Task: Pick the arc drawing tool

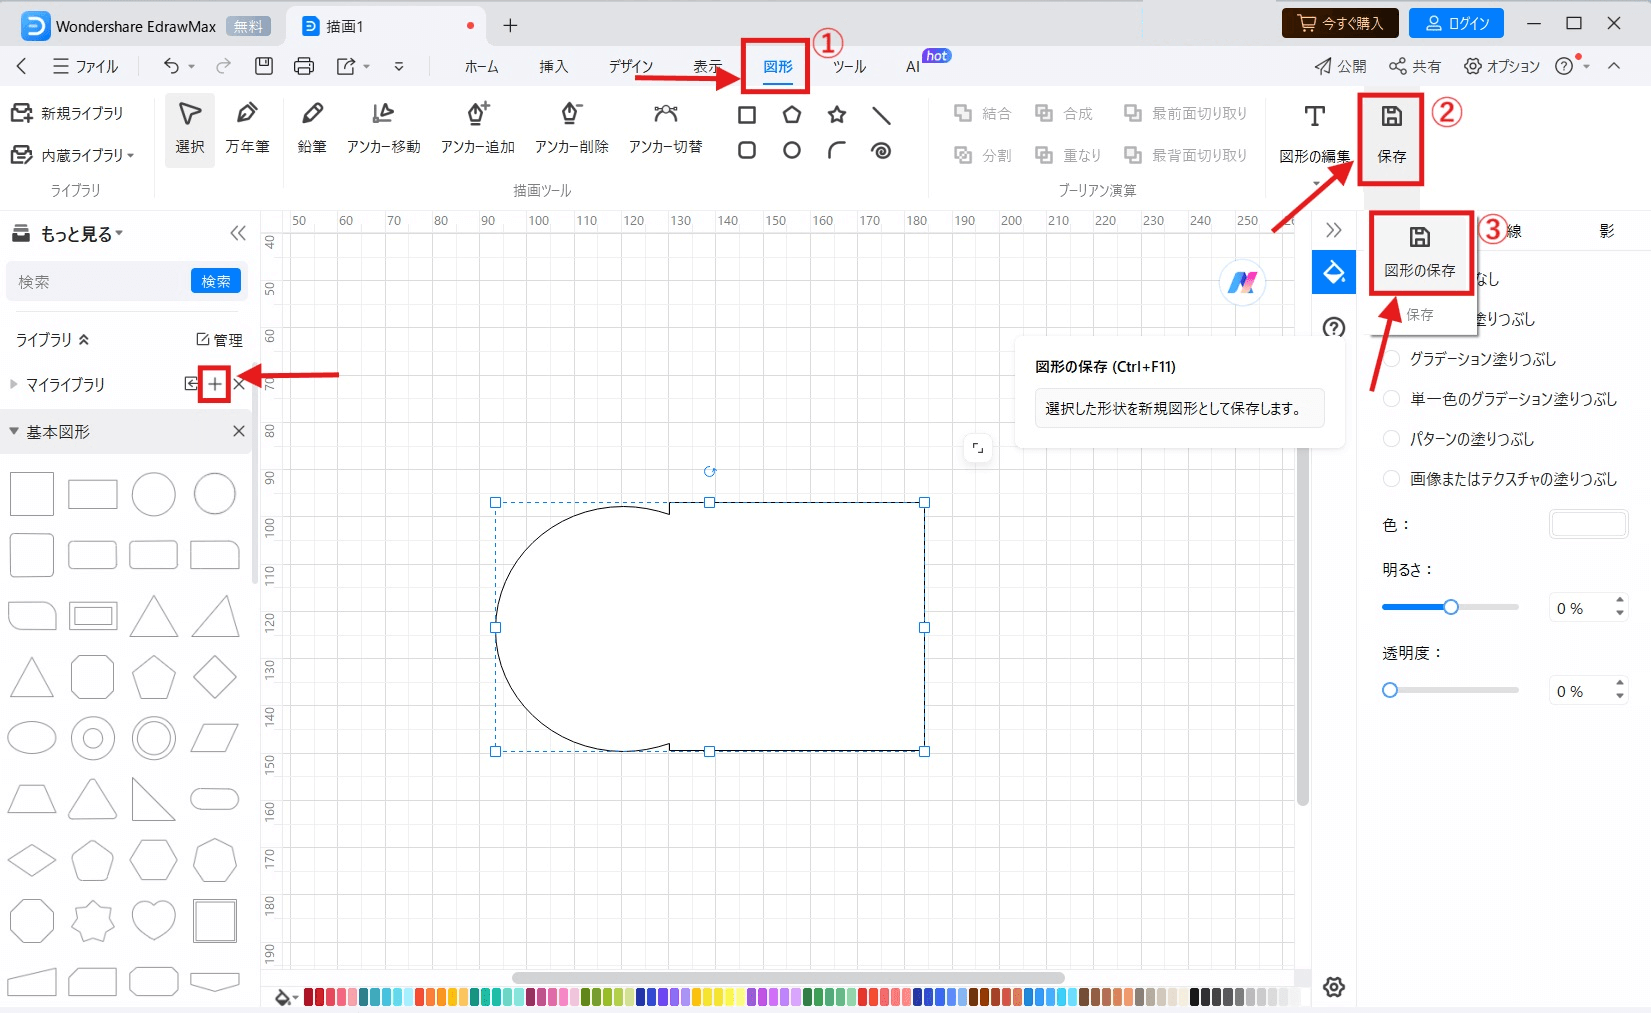Action: 837,151
